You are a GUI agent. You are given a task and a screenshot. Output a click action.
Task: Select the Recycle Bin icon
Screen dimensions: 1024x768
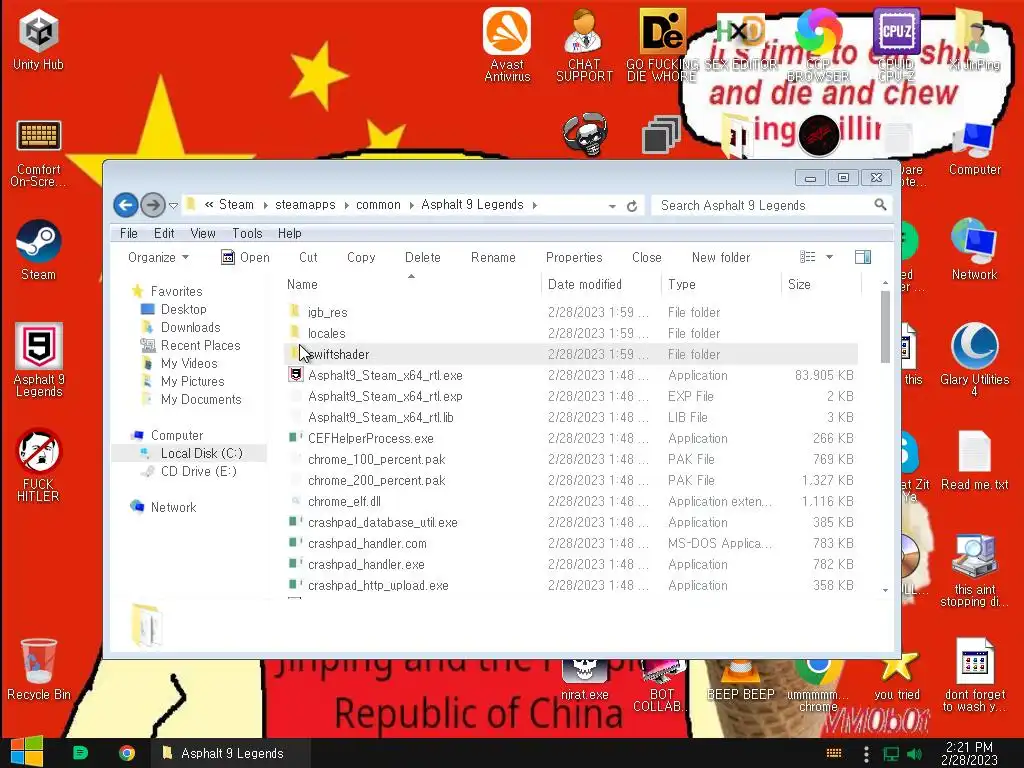click(39, 669)
